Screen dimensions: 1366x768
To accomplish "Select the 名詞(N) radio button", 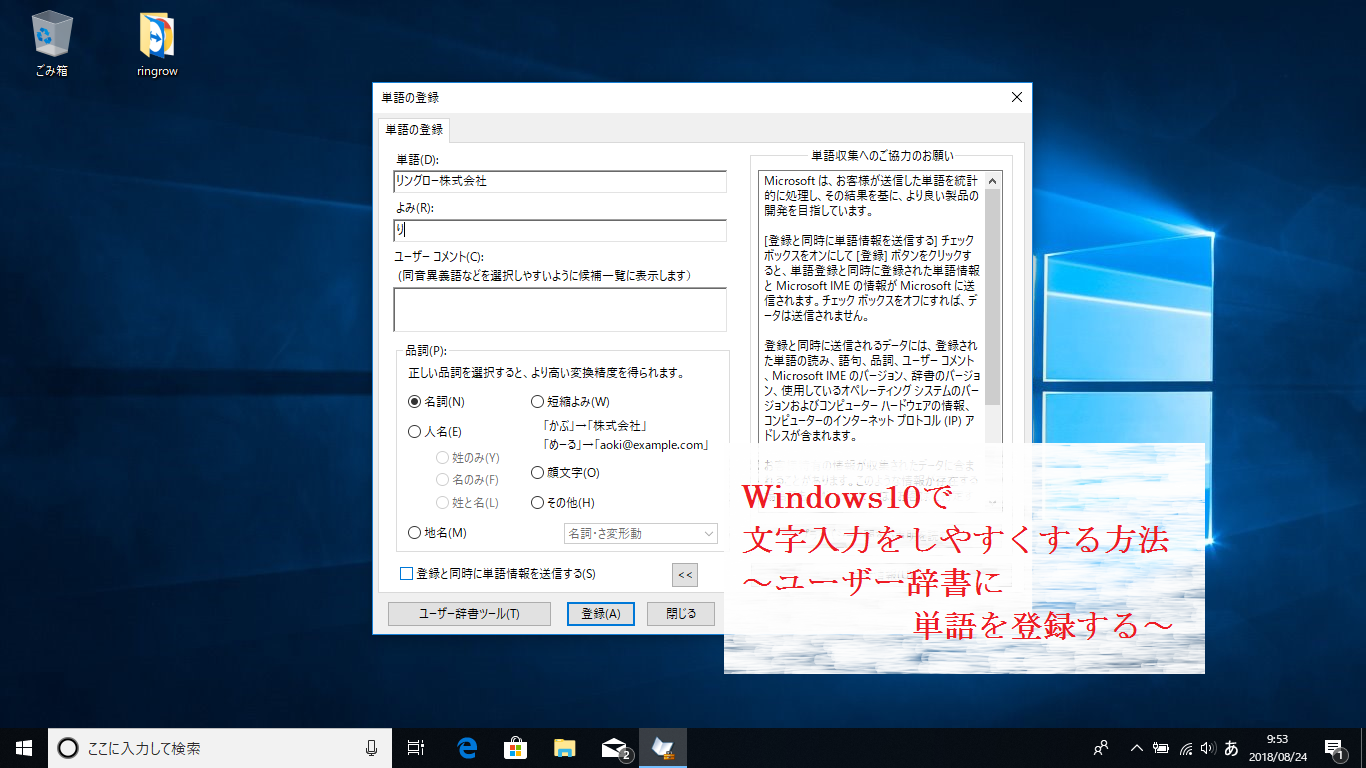I will tap(436, 402).
